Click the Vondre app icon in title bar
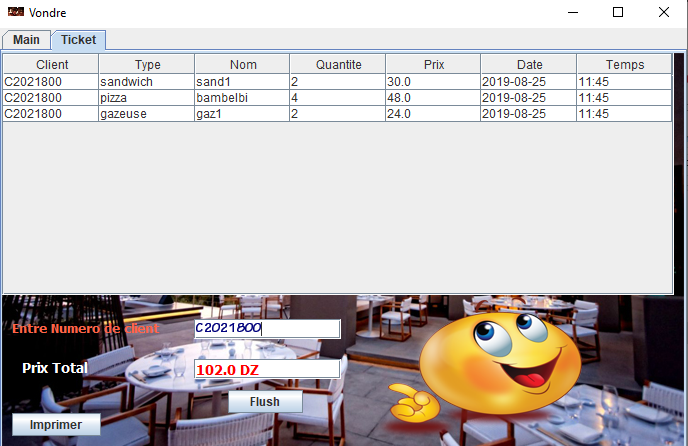Image resolution: width=688 pixels, height=446 pixels. pos(15,12)
